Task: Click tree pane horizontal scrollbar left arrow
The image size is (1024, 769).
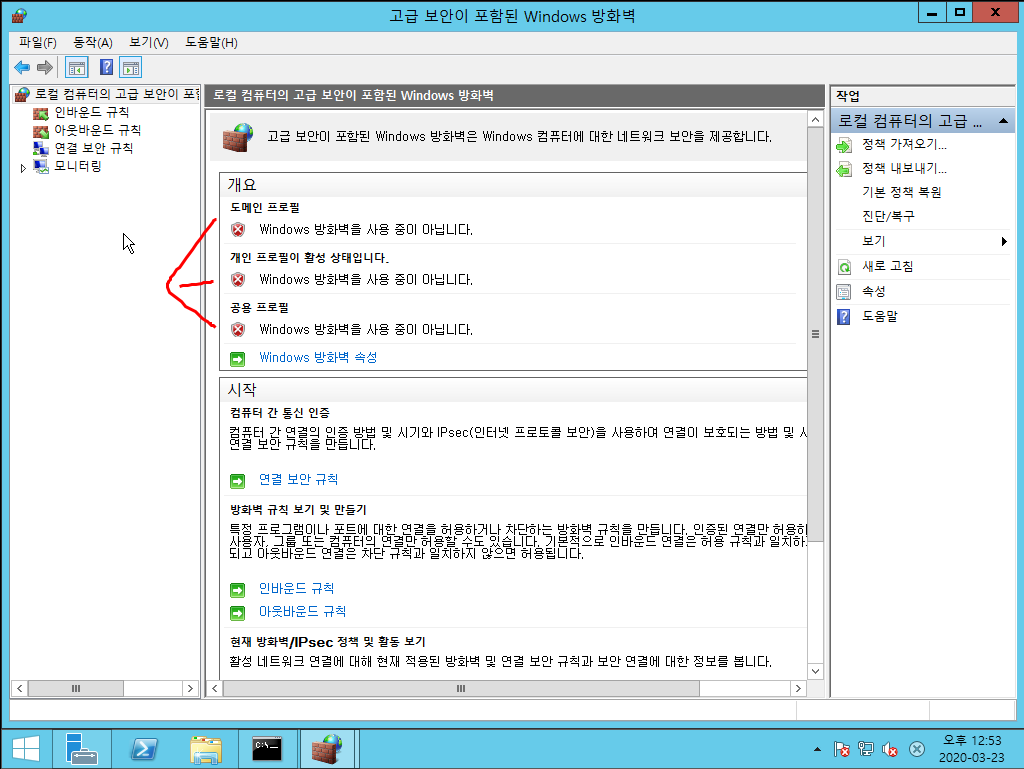Action: pyautogui.click(x=20, y=688)
